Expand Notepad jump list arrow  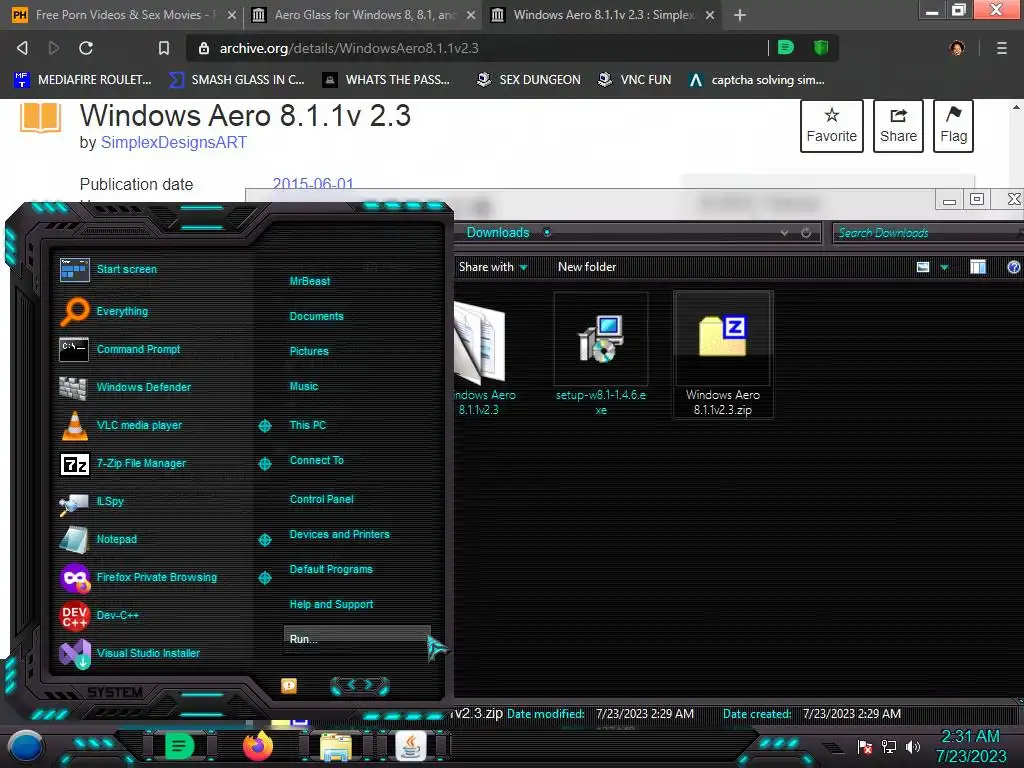264,539
